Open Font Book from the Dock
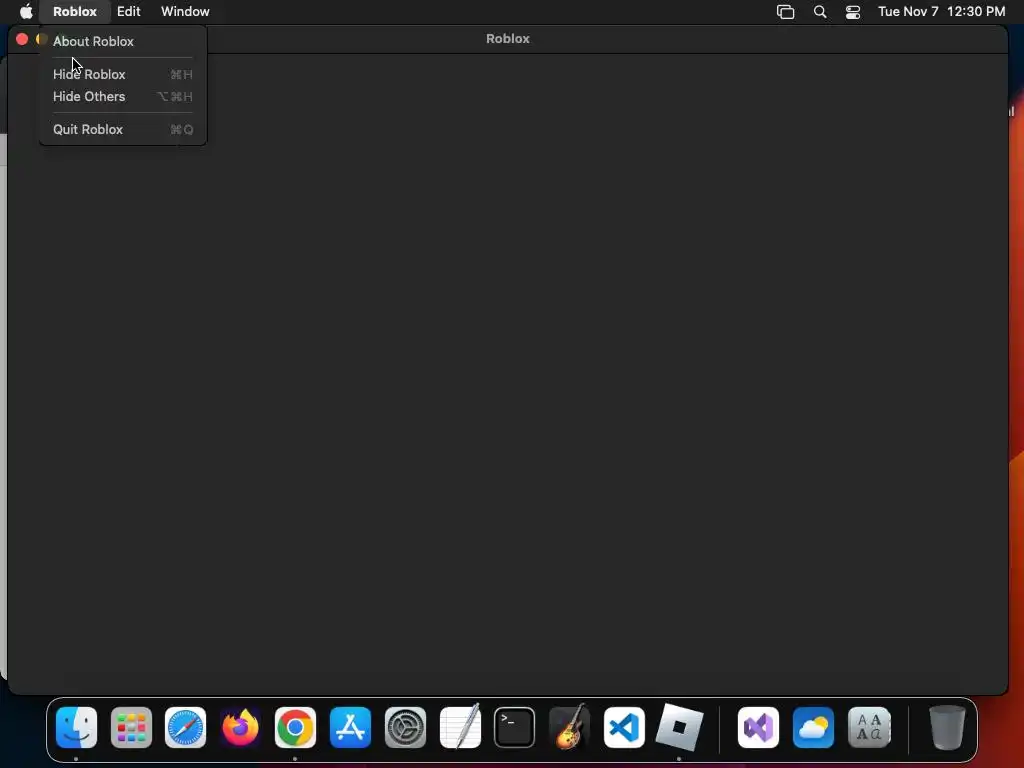The height and width of the screenshot is (768, 1024). pos(869,728)
